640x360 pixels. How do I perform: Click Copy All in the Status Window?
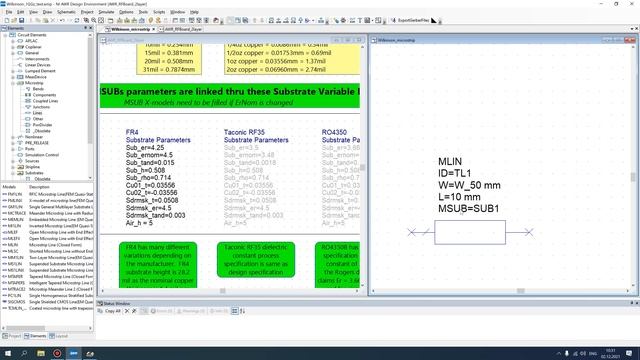click(x=109, y=311)
